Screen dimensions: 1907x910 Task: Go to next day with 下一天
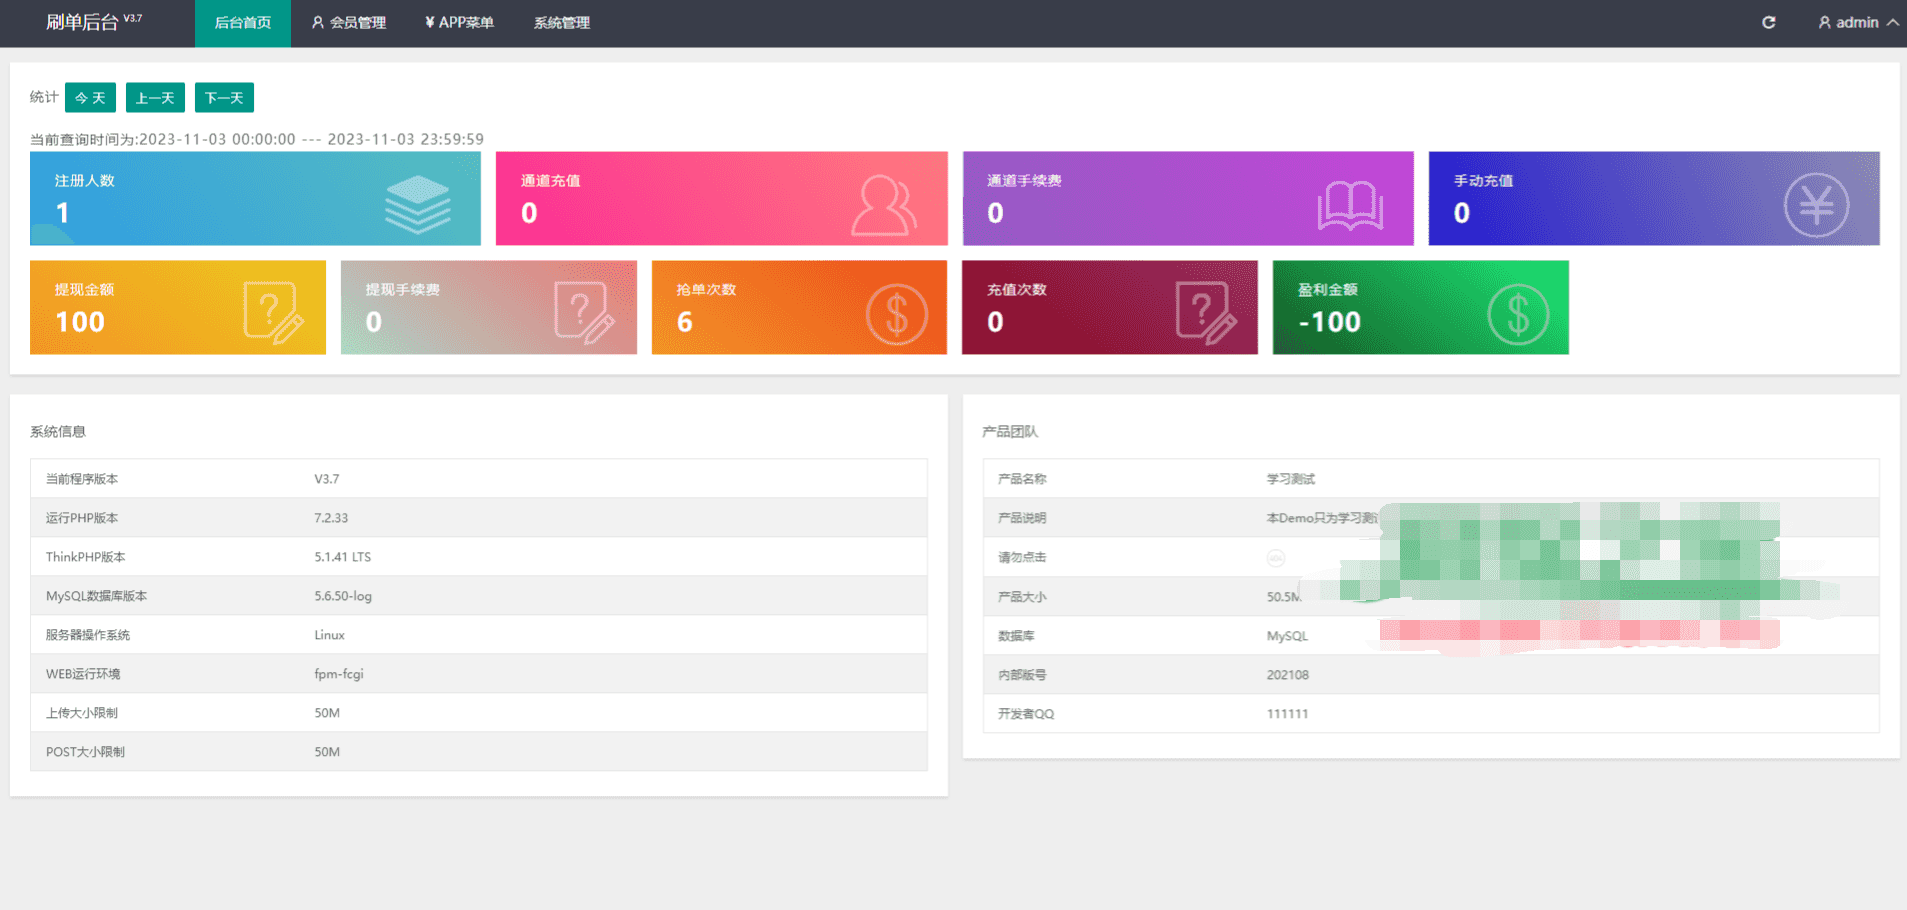224,98
